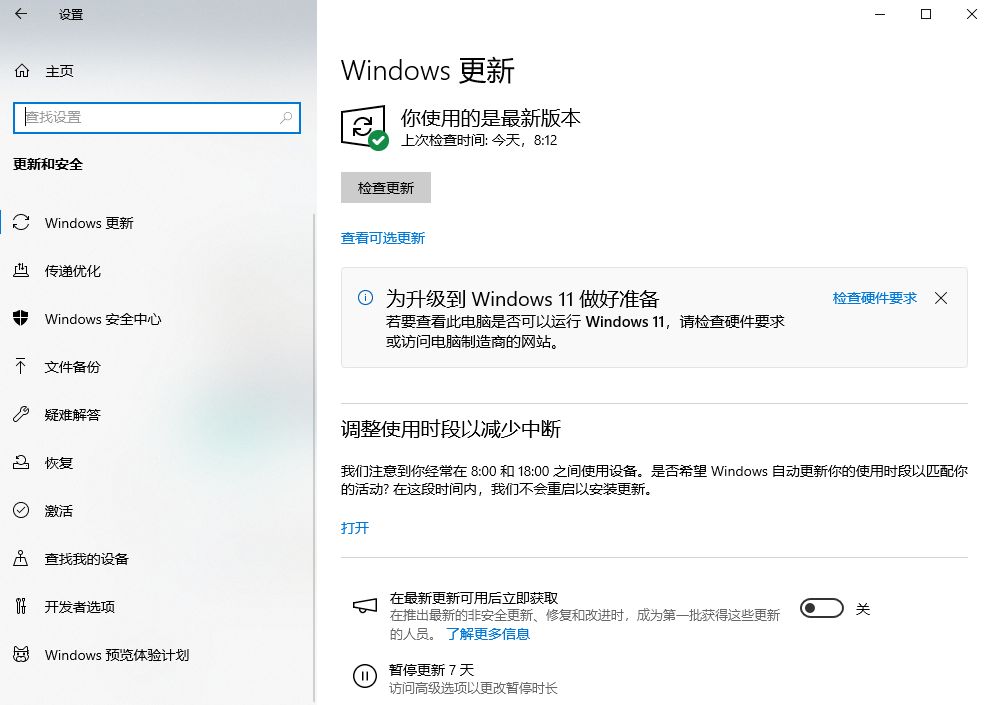
Task: Open 开发者选项 icon
Action: (x=21, y=606)
